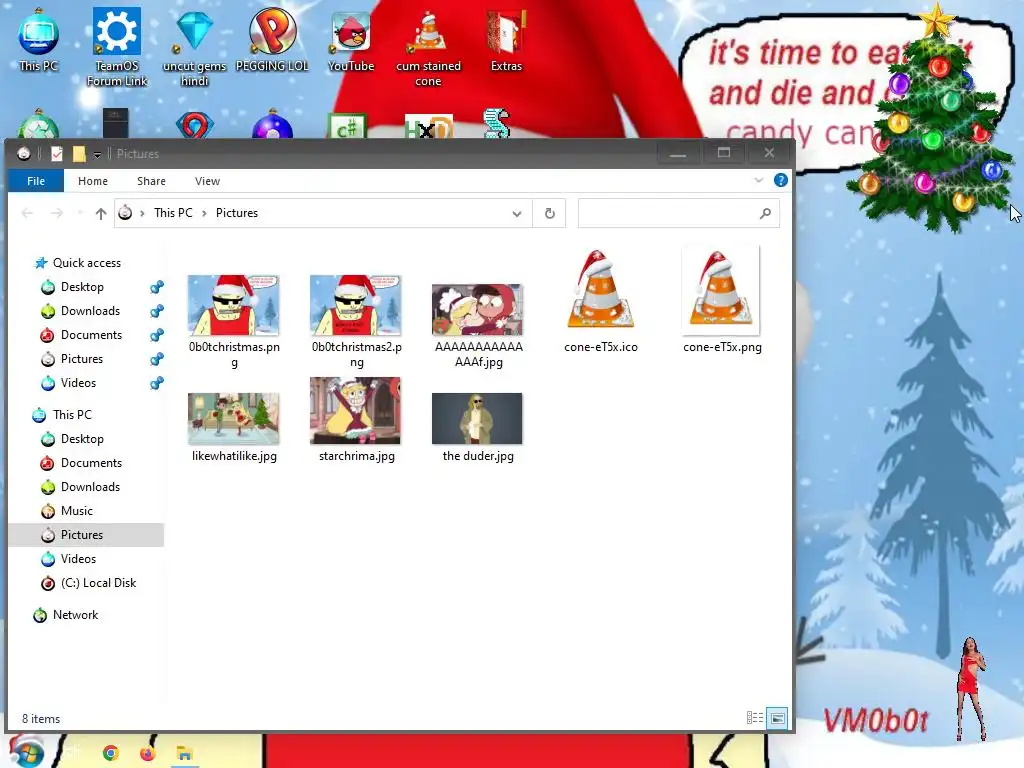The image size is (1024, 768).
Task: Click the Properties icon in quick access toolbar
Action: pyautogui.click(x=57, y=153)
